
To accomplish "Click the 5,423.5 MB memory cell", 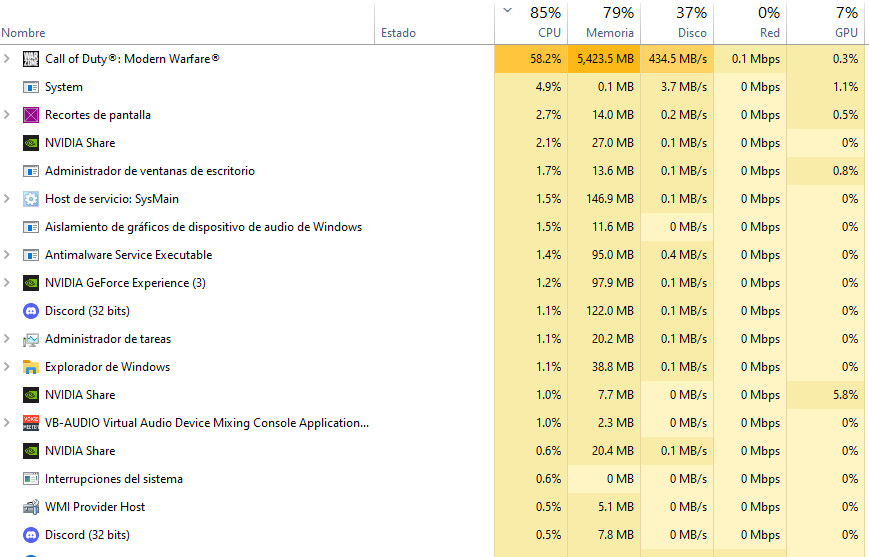I will 604,59.
